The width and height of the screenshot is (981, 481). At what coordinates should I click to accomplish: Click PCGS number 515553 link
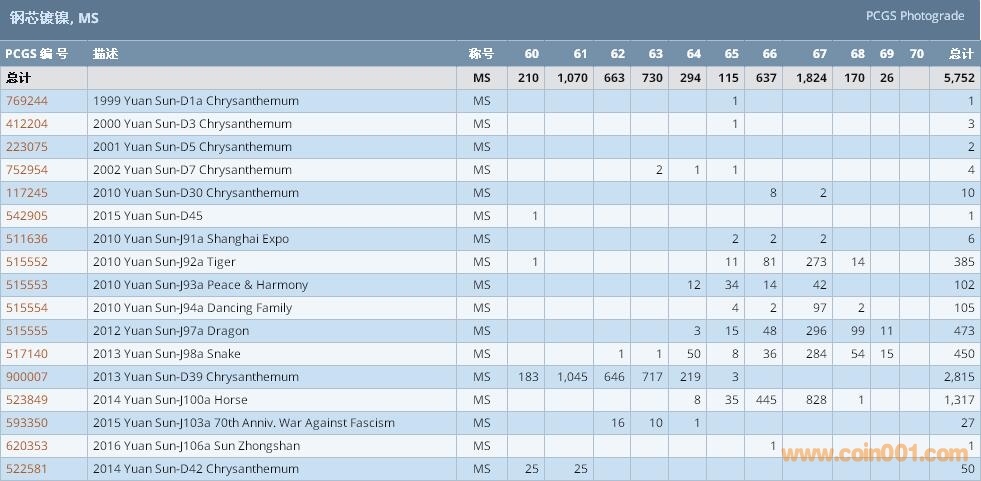[x=27, y=285]
